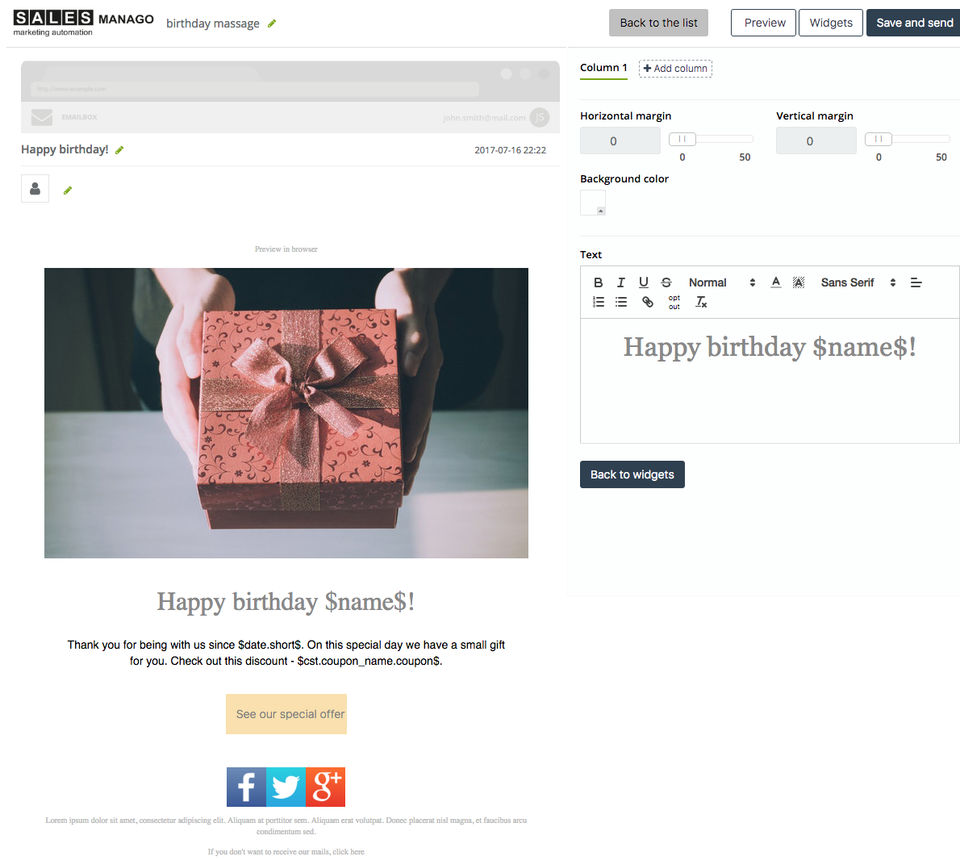Open the text alignment dropdown
This screenshot has height=861, width=960.
916,282
